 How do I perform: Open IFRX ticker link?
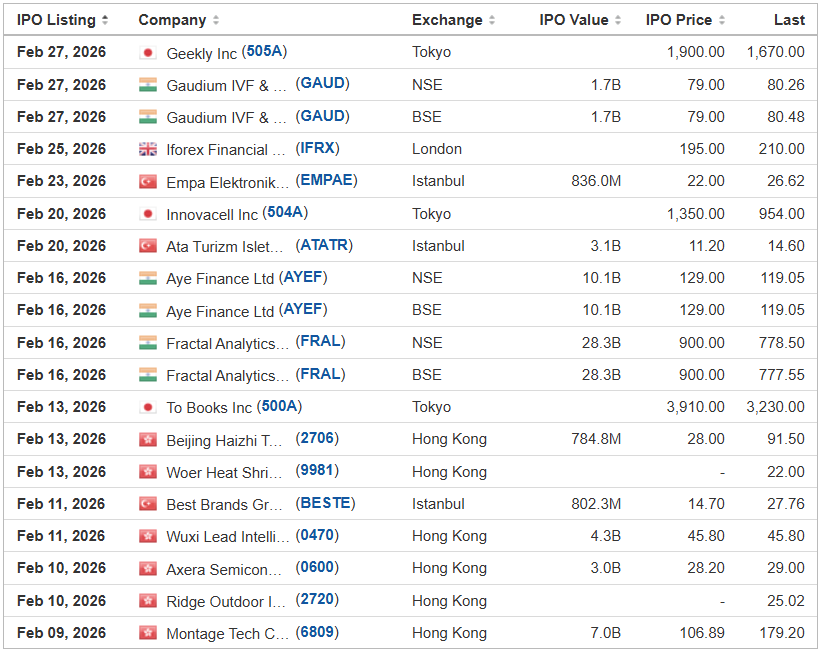(x=317, y=148)
